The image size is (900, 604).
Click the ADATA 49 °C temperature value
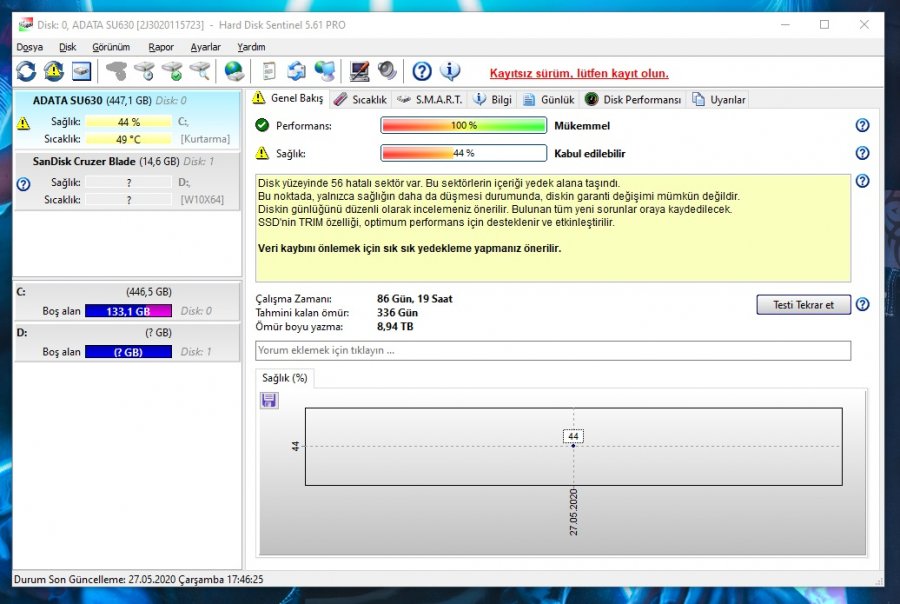(129, 139)
